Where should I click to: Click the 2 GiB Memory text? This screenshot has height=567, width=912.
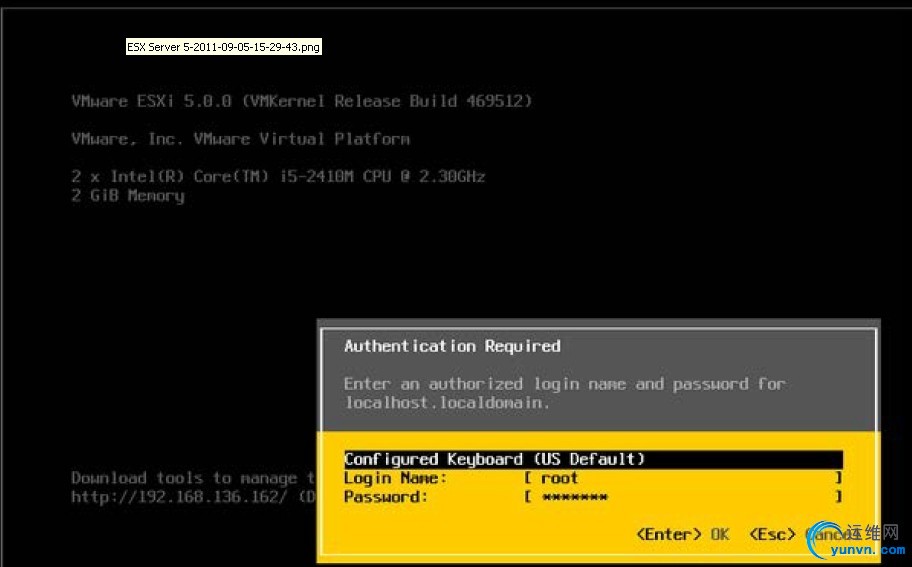coord(127,195)
